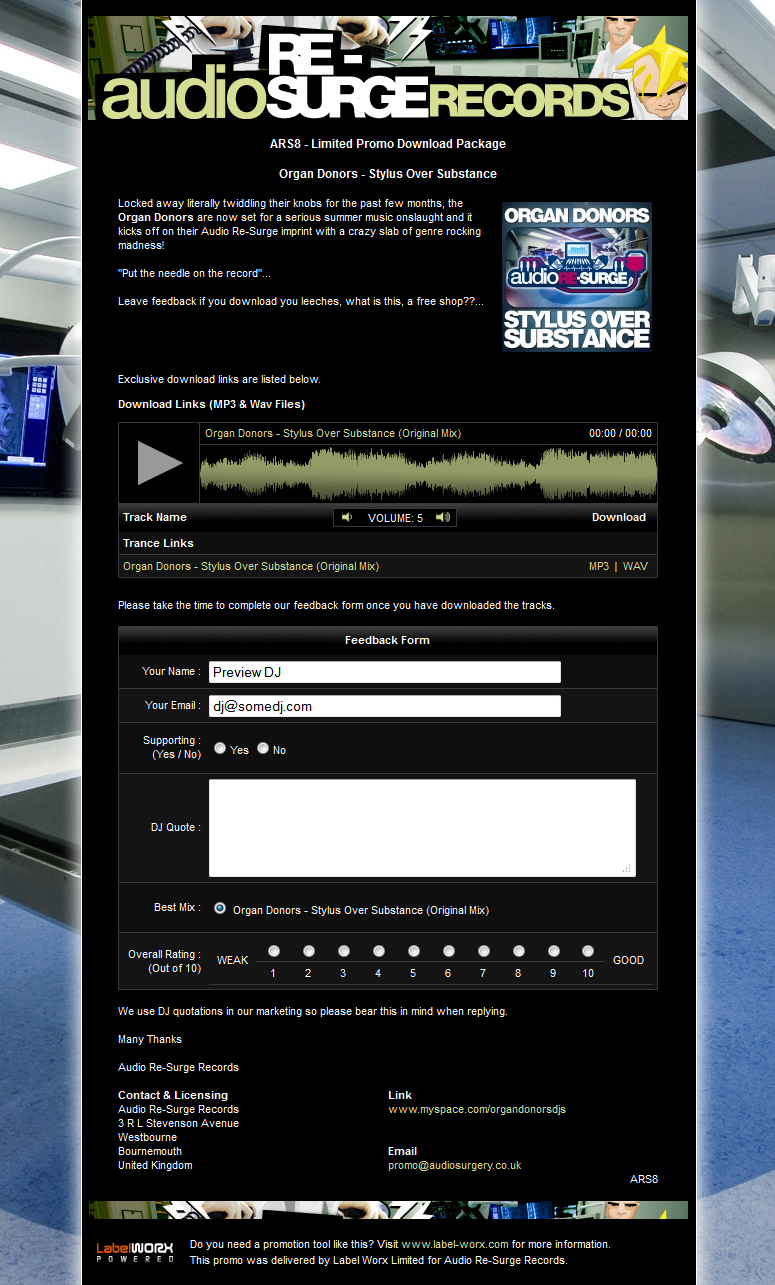This screenshot has width=775, height=1285.
Task: Rate the track 10 out of 10
Action: [x=588, y=951]
